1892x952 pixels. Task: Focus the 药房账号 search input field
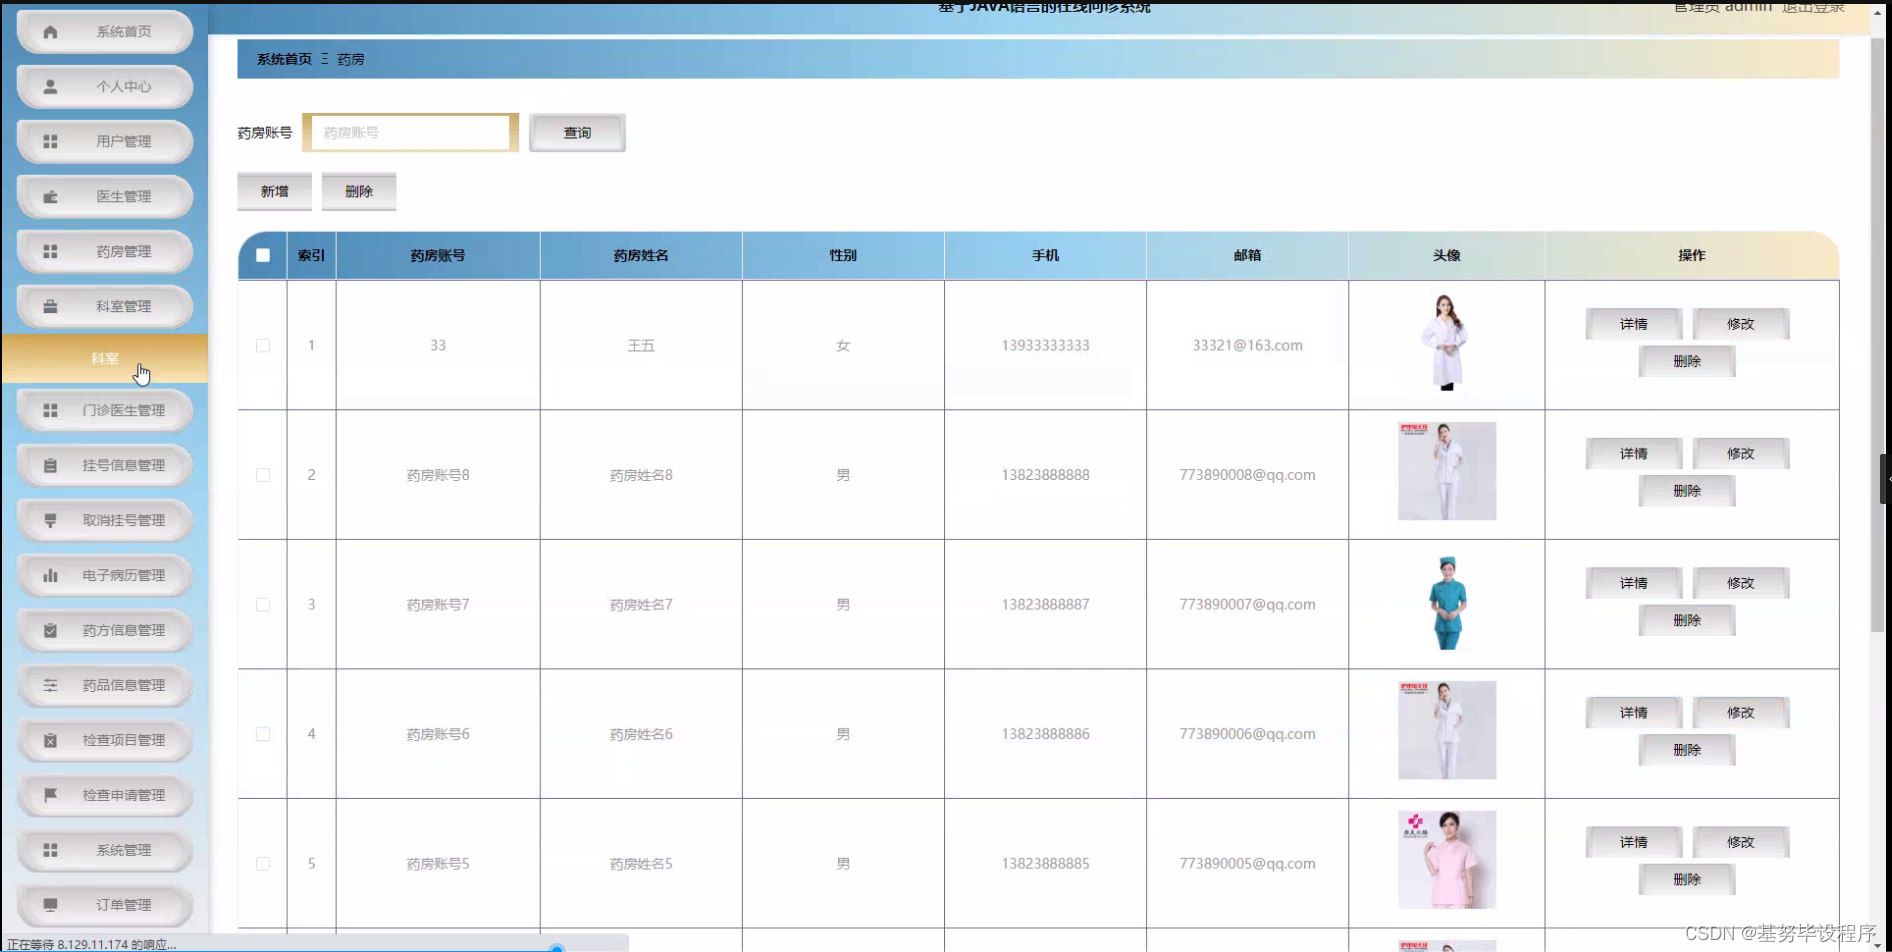click(x=411, y=133)
